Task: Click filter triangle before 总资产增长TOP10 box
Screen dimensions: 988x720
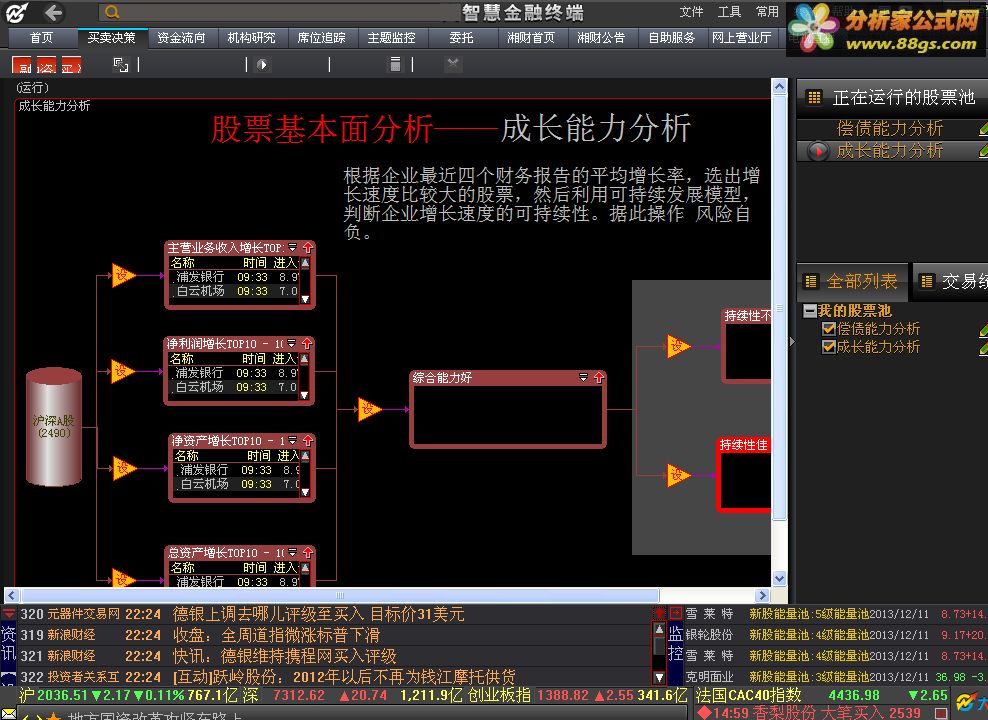Action: (123, 578)
